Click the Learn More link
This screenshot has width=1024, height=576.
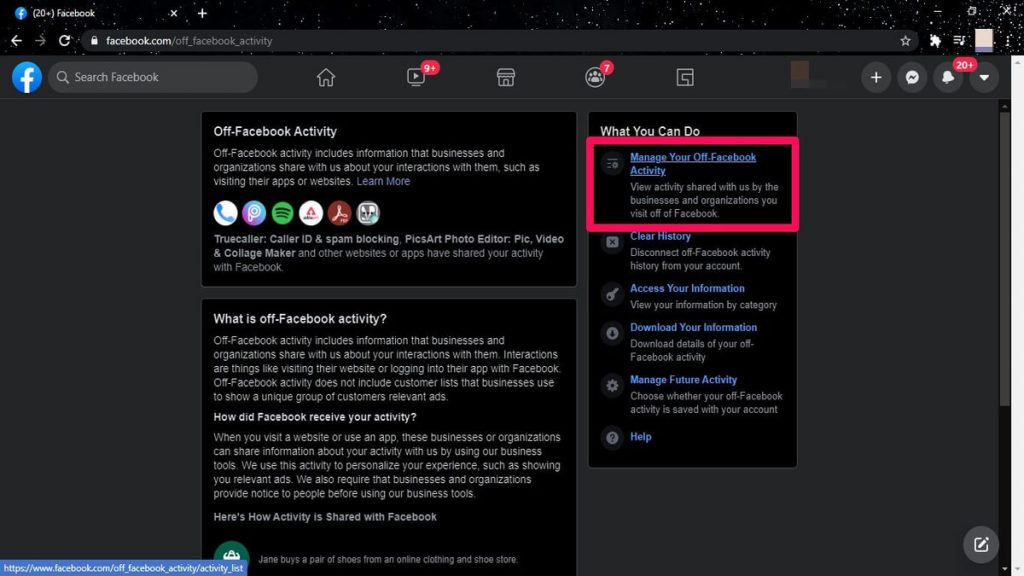(x=383, y=181)
